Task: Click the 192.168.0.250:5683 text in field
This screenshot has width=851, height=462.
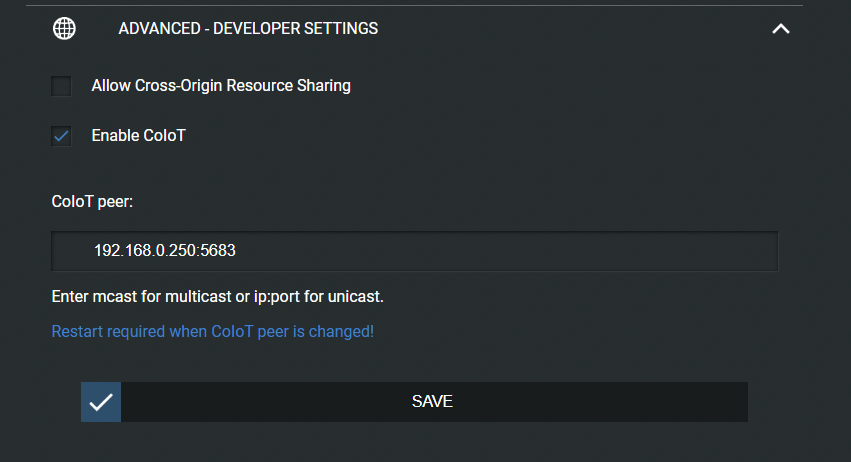Action: [x=164, y=250]
